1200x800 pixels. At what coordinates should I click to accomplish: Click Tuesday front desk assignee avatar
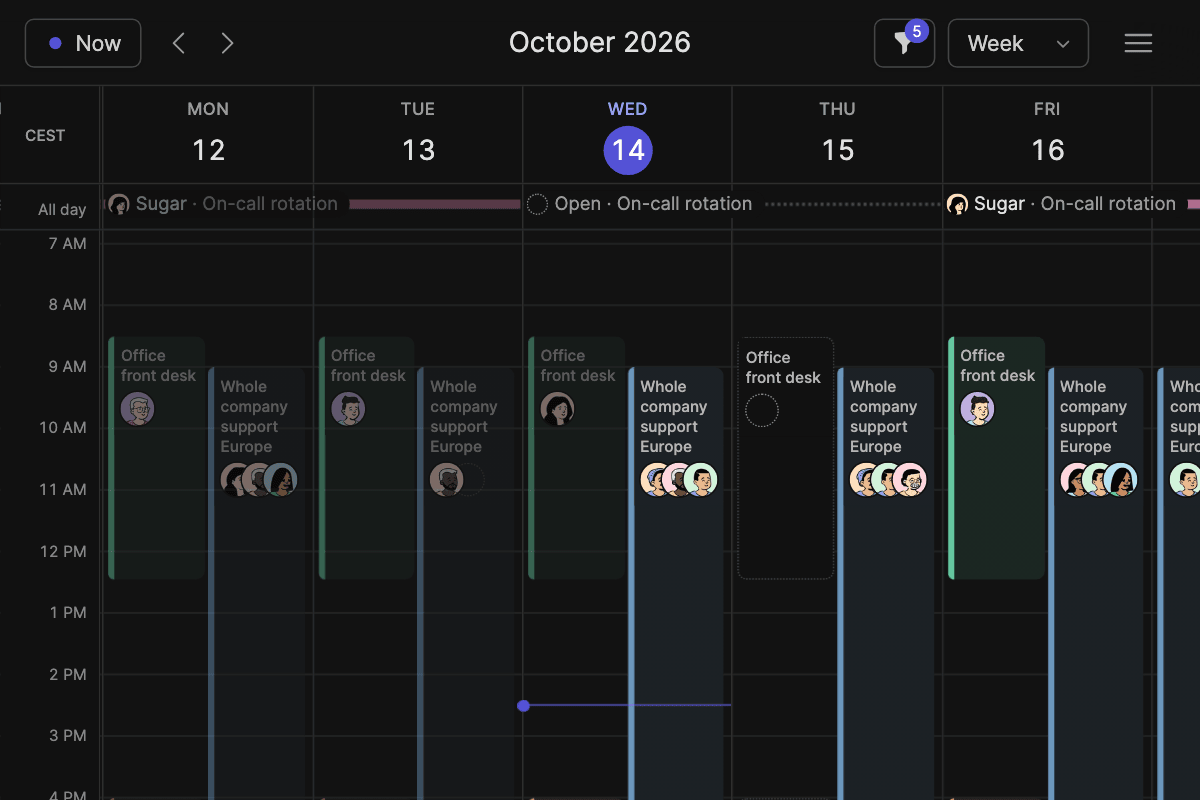[x=348, y=409]
